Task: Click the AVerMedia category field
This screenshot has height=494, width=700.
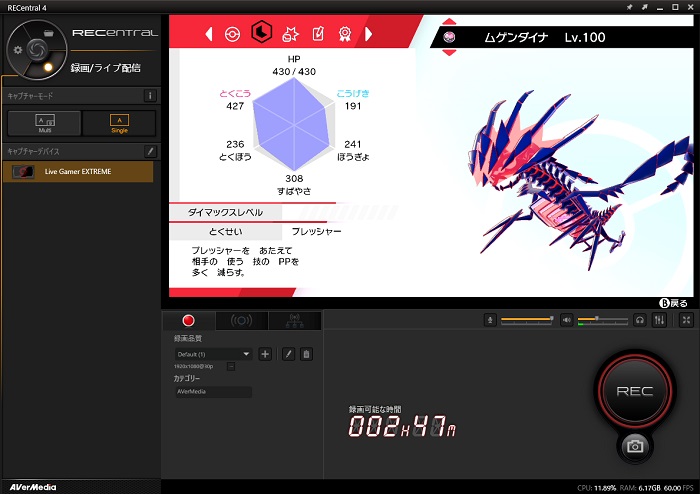Action: coord(213,392)
